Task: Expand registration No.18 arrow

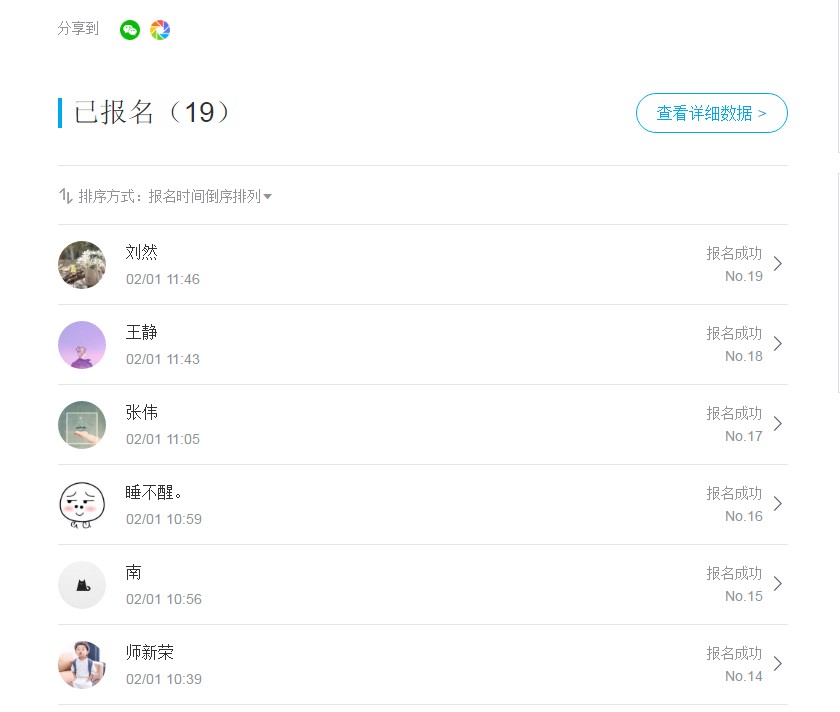Action: click(x=778, y=343)
